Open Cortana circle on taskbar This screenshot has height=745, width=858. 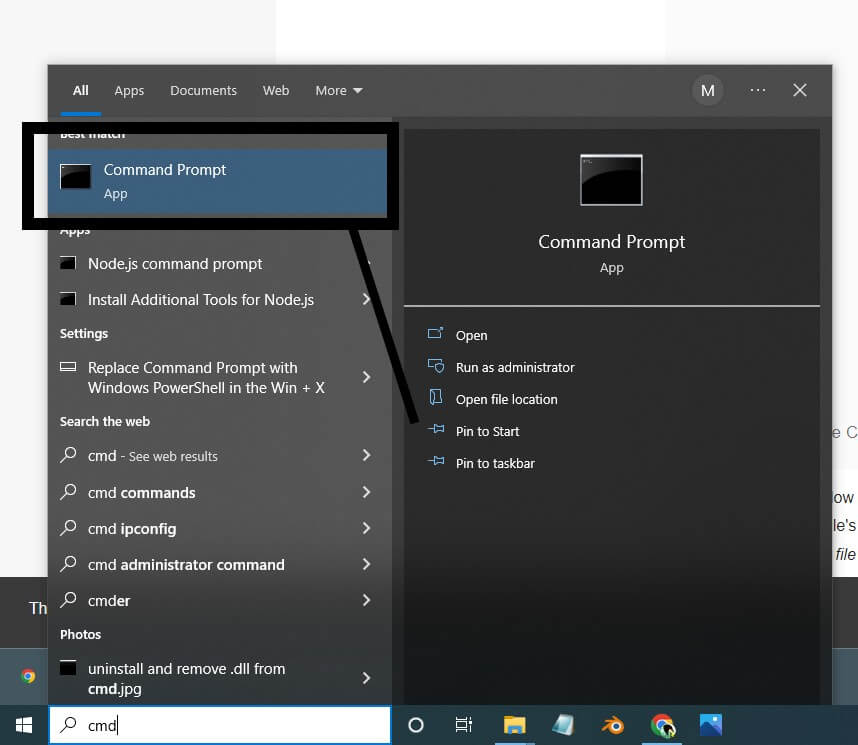(416, 725)
